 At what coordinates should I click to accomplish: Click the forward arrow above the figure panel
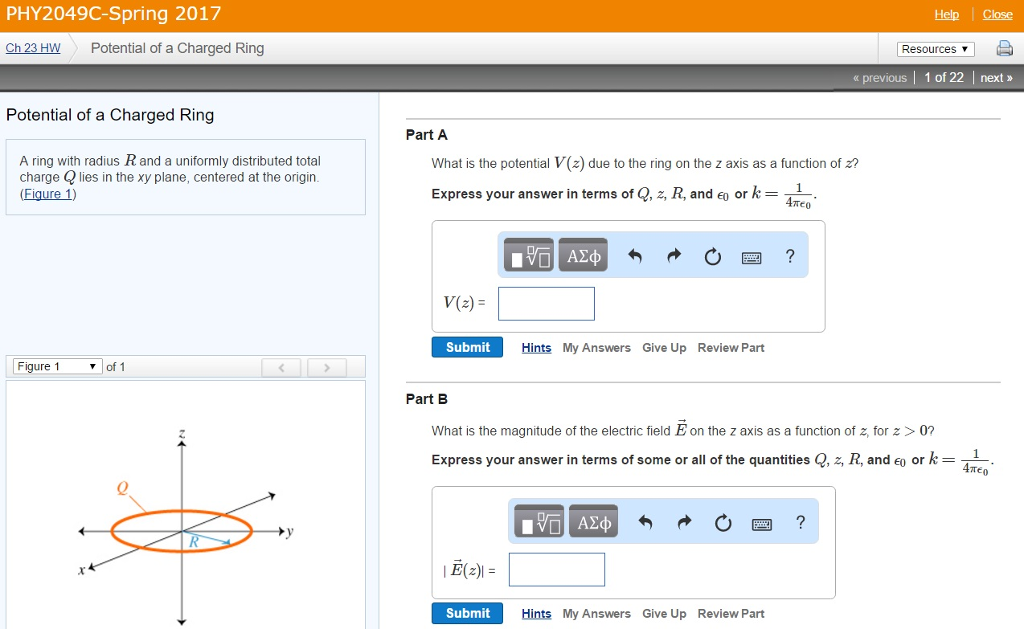pos(327,367)
